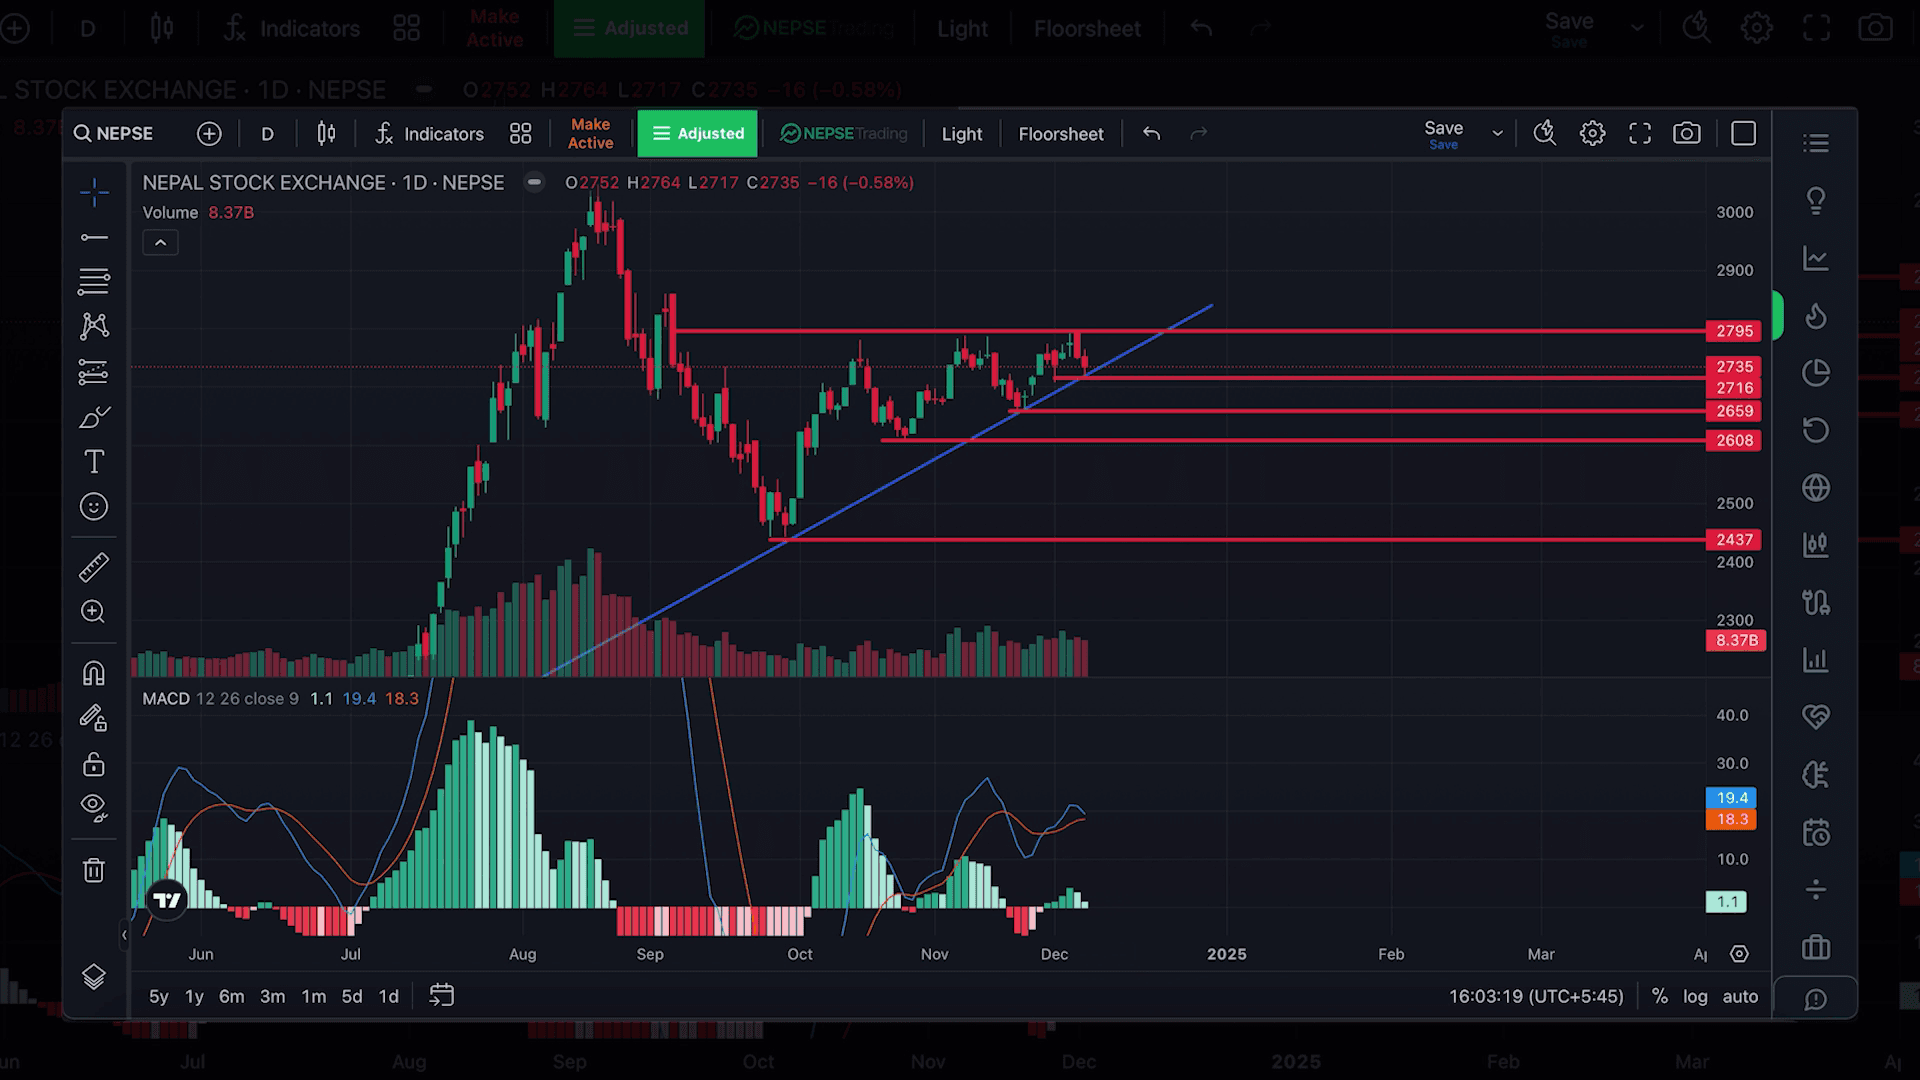Click the redo arrow
The image size is (1920, 1080).
(1199, 134)
